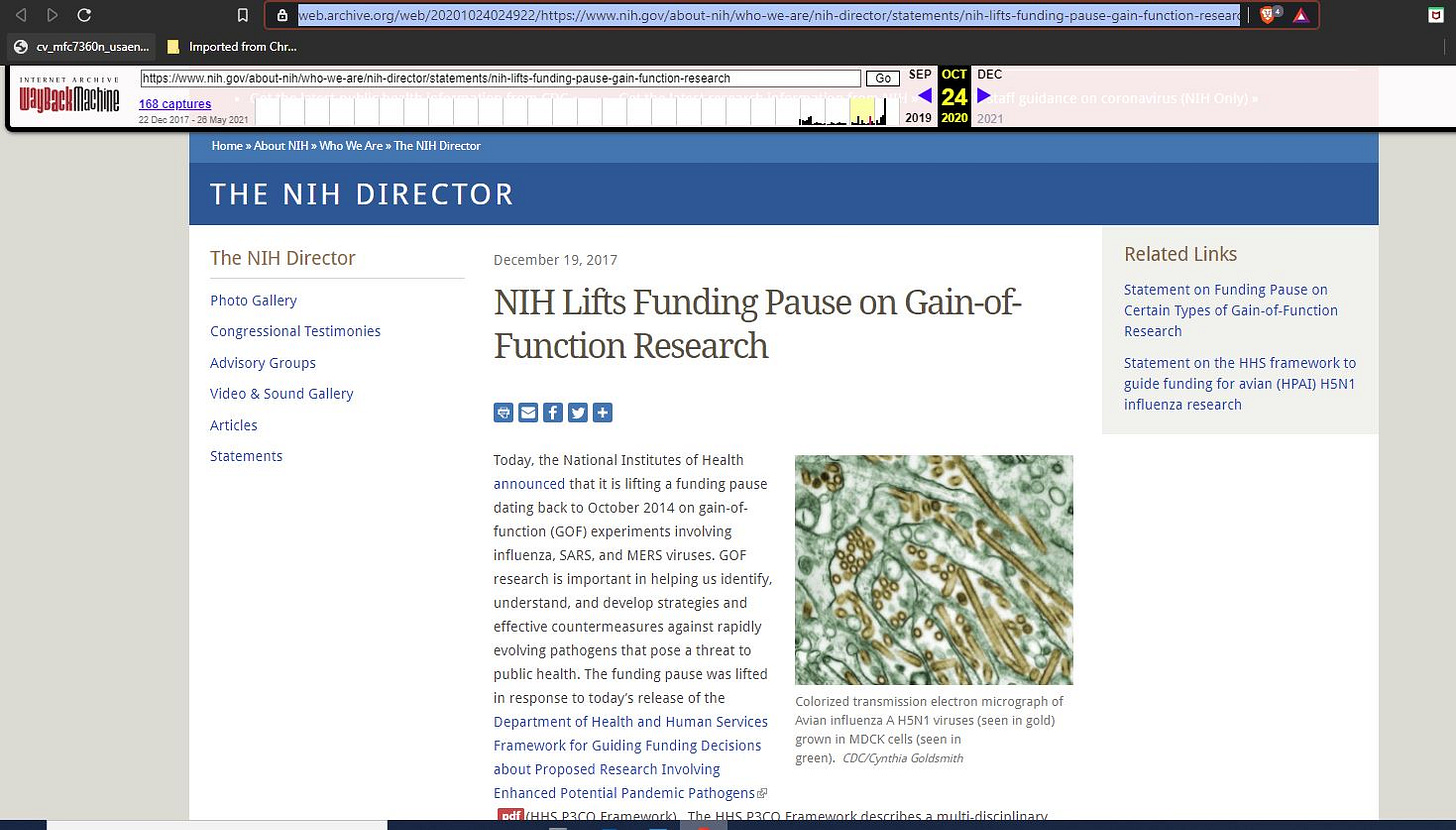Viewport: 1456px width, 830px height.
Task: Click the browser address bar URL
Action: click(x=769, y=15)
